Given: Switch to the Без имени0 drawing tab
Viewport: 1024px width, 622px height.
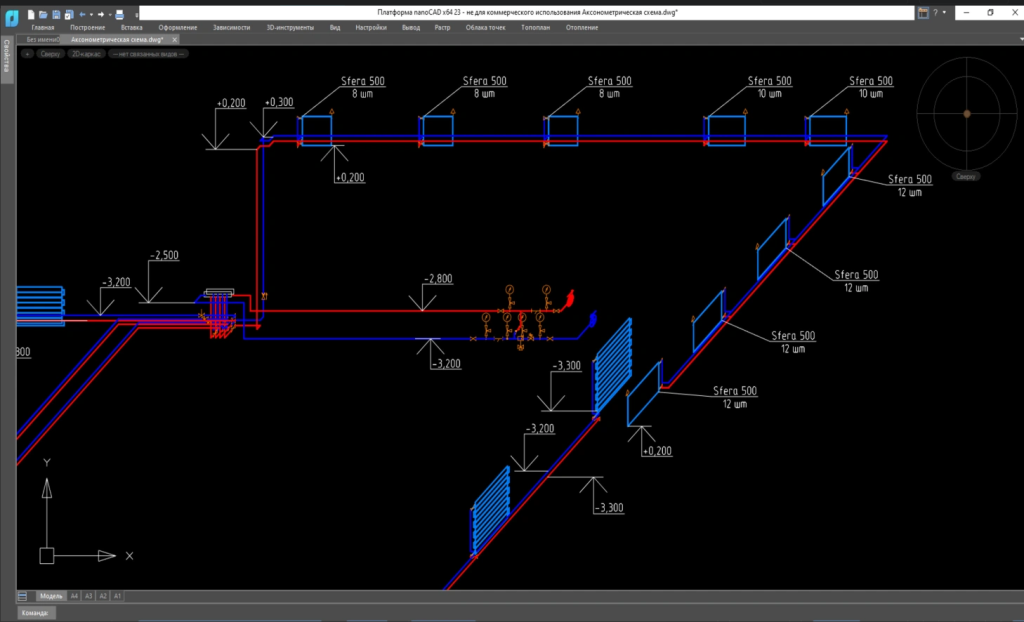Looking at the screenshot, I should 43,38.
